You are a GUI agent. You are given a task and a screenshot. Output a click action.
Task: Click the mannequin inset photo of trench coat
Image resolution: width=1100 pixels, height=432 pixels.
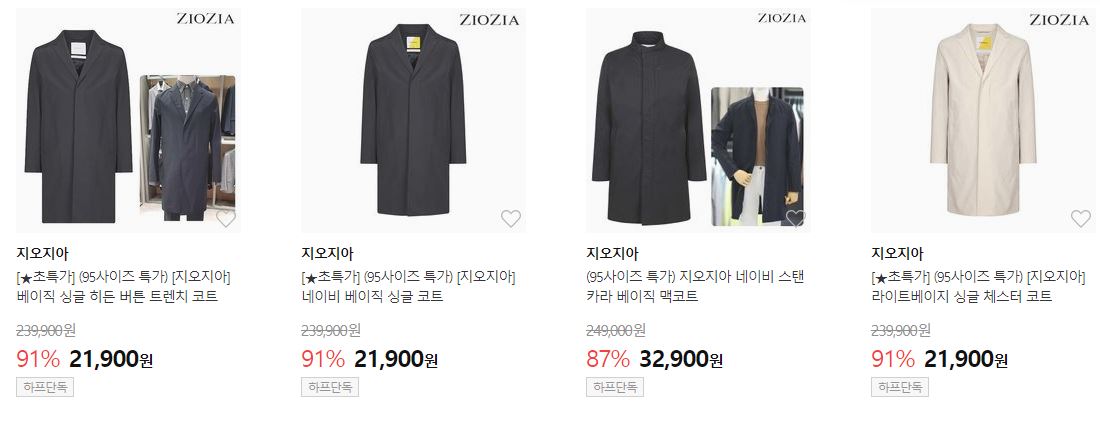[187, 148]
